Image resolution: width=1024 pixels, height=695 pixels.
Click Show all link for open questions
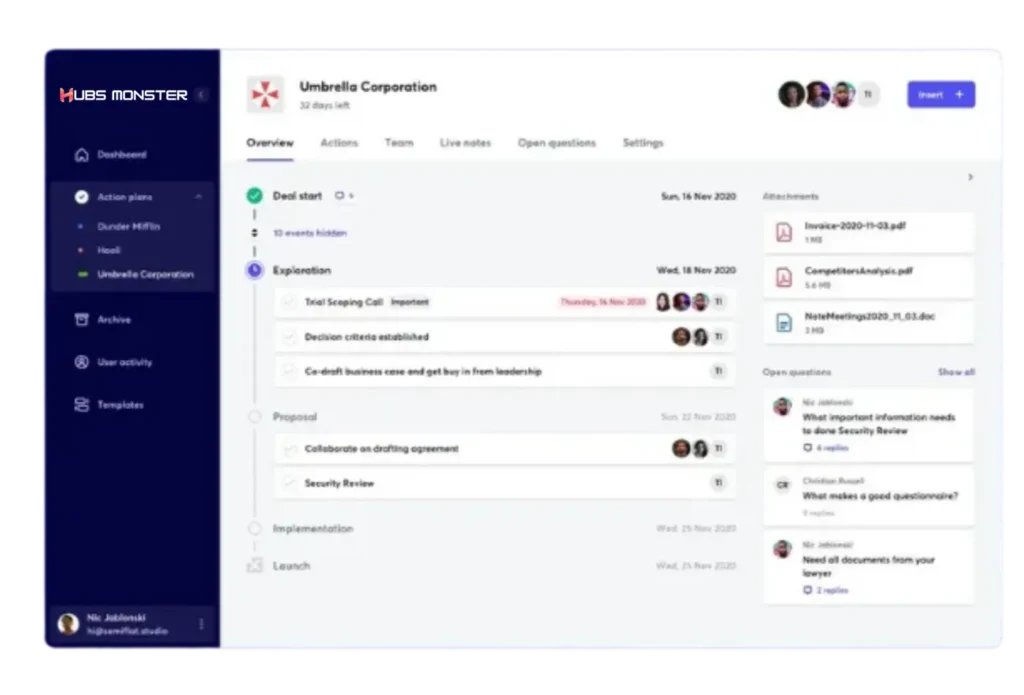[955, 372]
